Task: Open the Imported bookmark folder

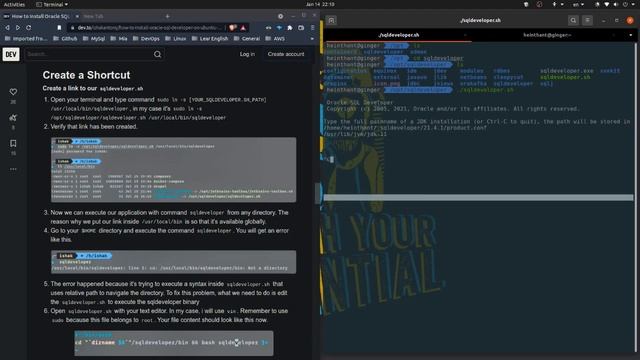Action: tap(26, 39)
